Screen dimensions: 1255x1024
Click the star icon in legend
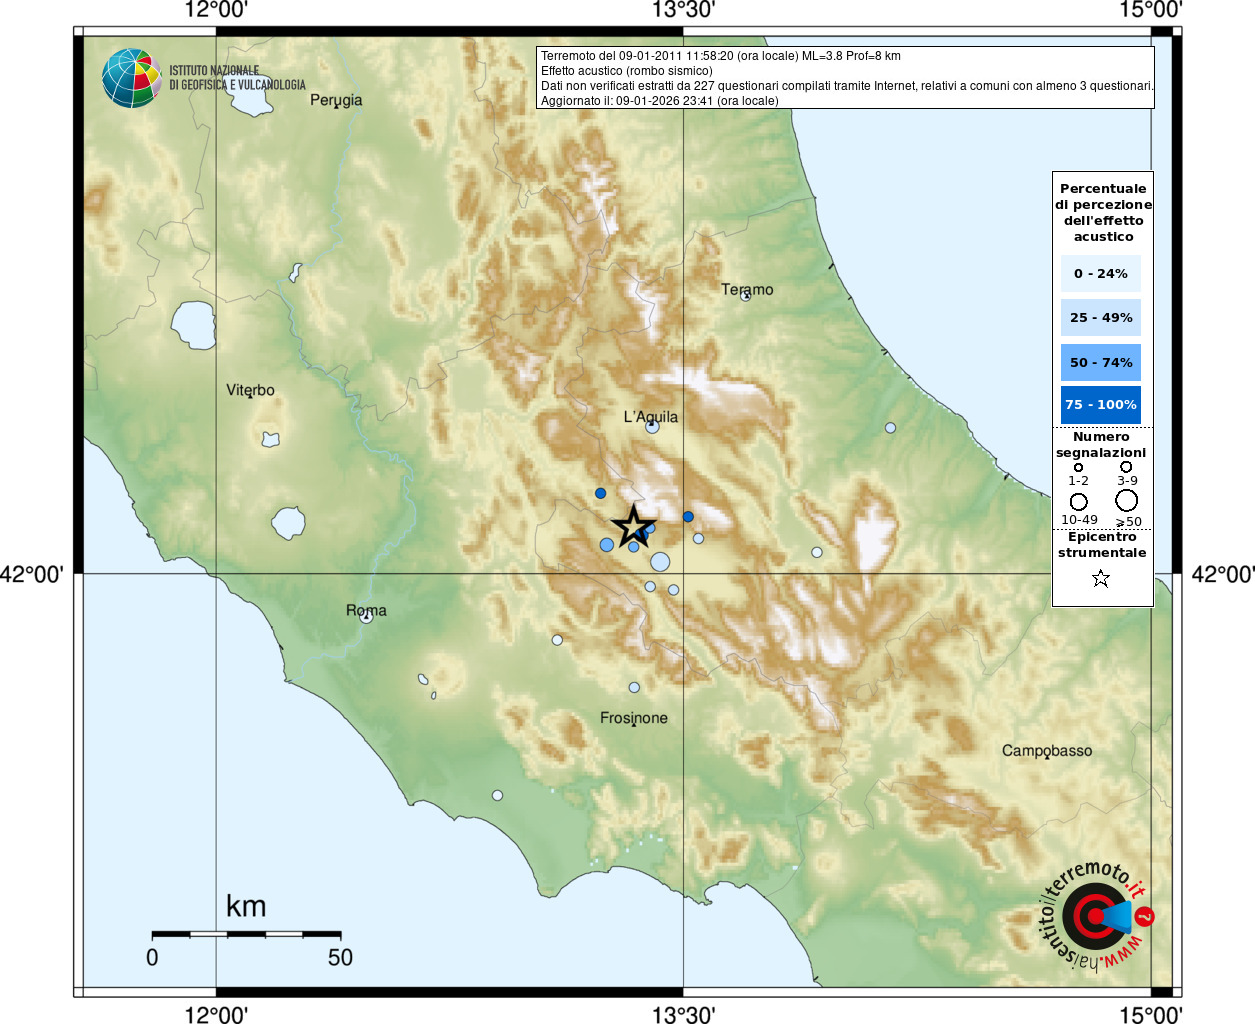tap(1101, 578)
